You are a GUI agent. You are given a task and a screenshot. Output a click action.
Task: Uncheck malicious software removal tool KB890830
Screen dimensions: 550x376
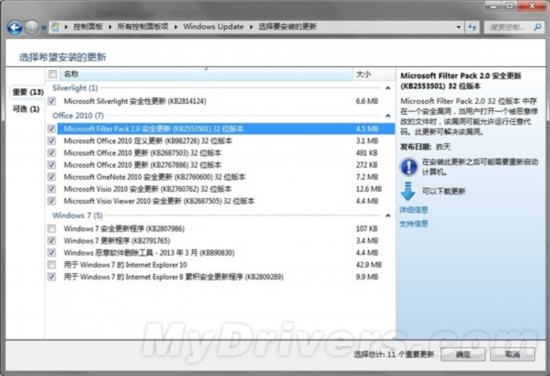click(x=52, y=253)
